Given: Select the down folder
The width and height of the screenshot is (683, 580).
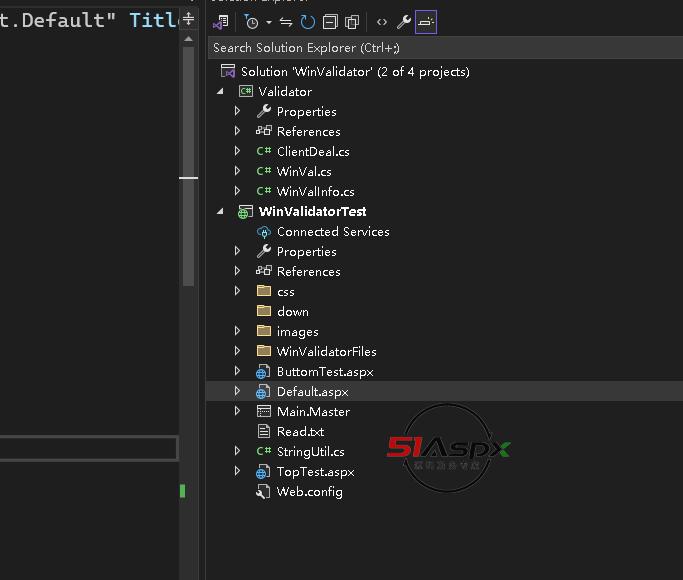Looking at the screenshot, I should [x=293, y=312].
